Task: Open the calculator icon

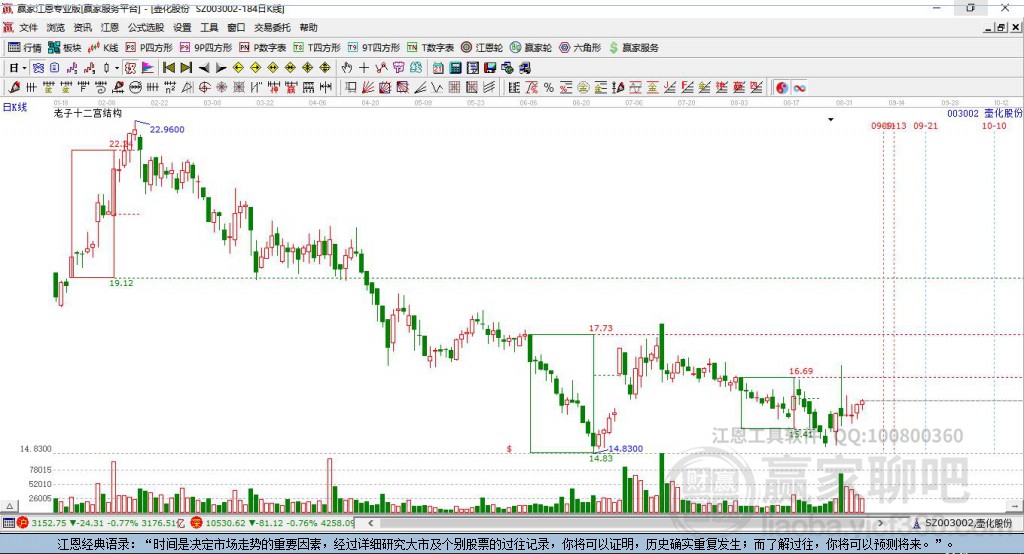Action: (455, 68)
